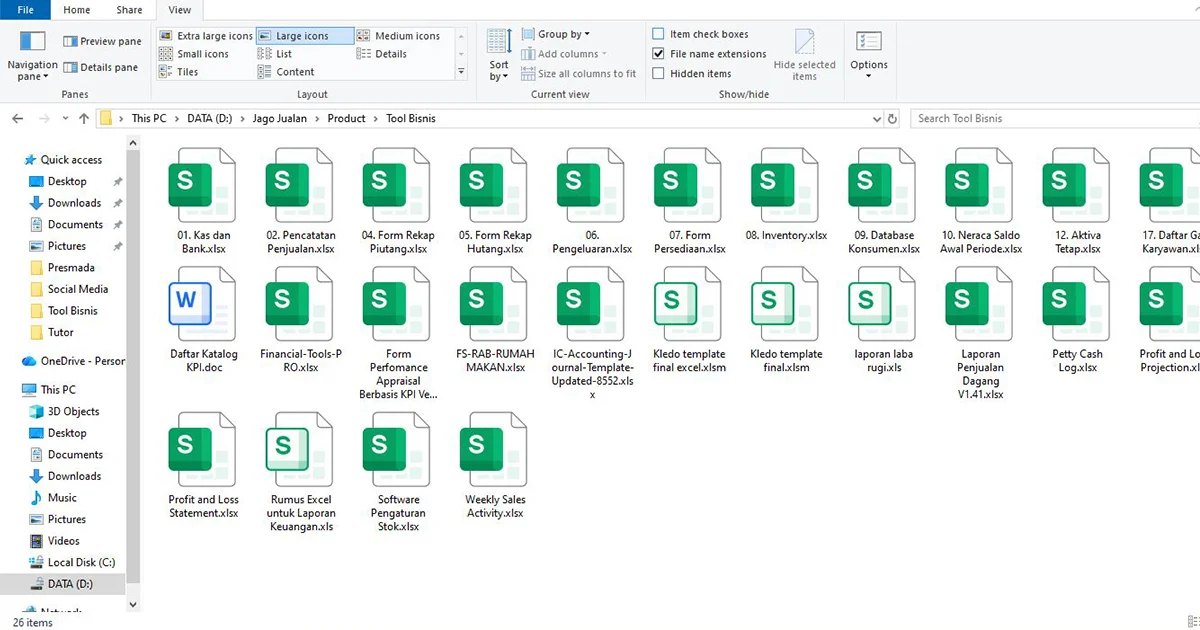Select 06. Pengeluaran.xlsx file icon
The image size is (1200, 630).
tap(591, 186)
